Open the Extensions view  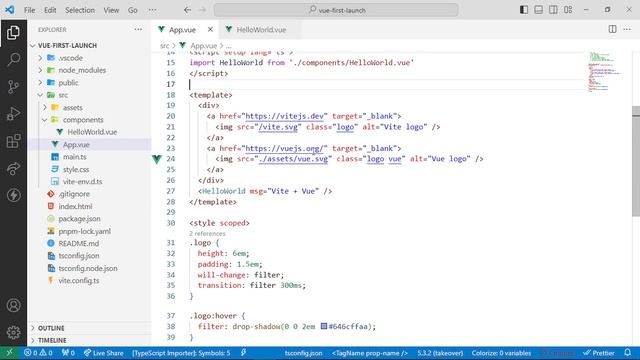coord(13,141)
